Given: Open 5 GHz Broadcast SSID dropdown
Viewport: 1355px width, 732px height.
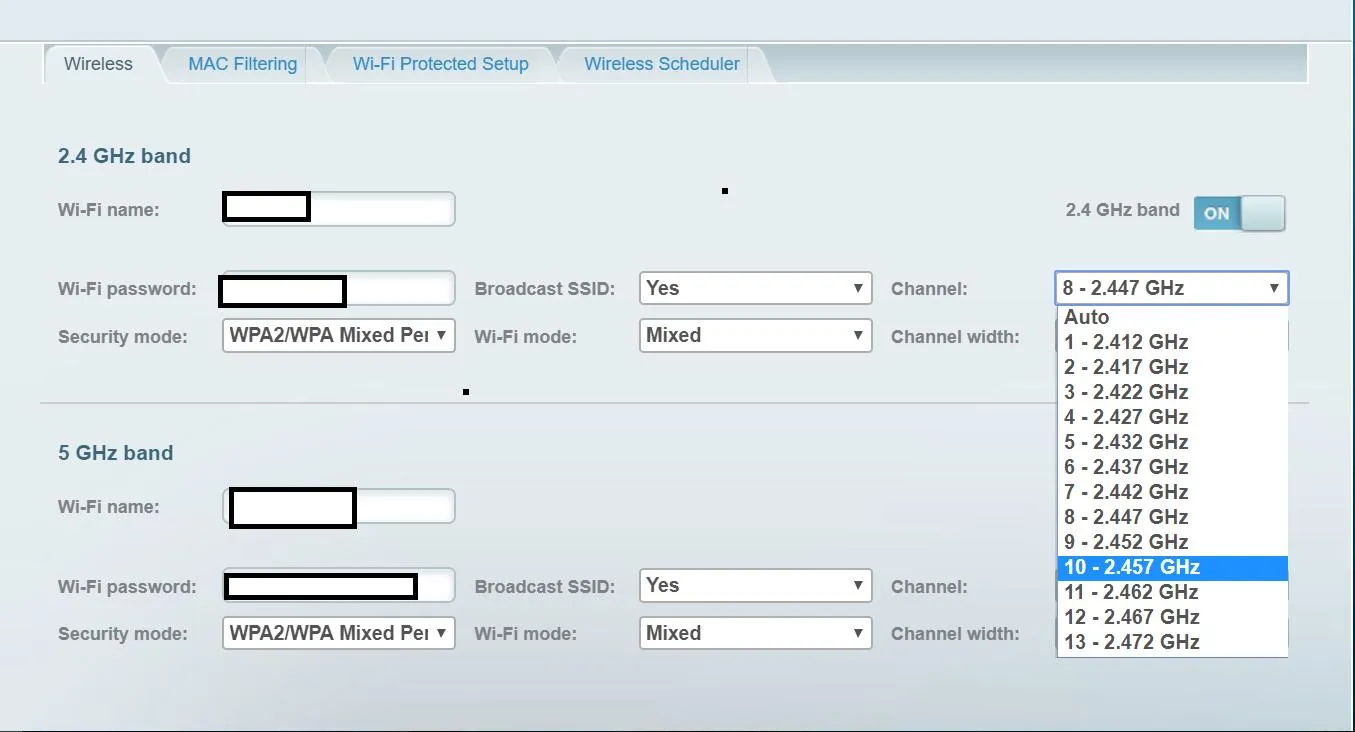Looking at the screenshot, I should 755,585.
